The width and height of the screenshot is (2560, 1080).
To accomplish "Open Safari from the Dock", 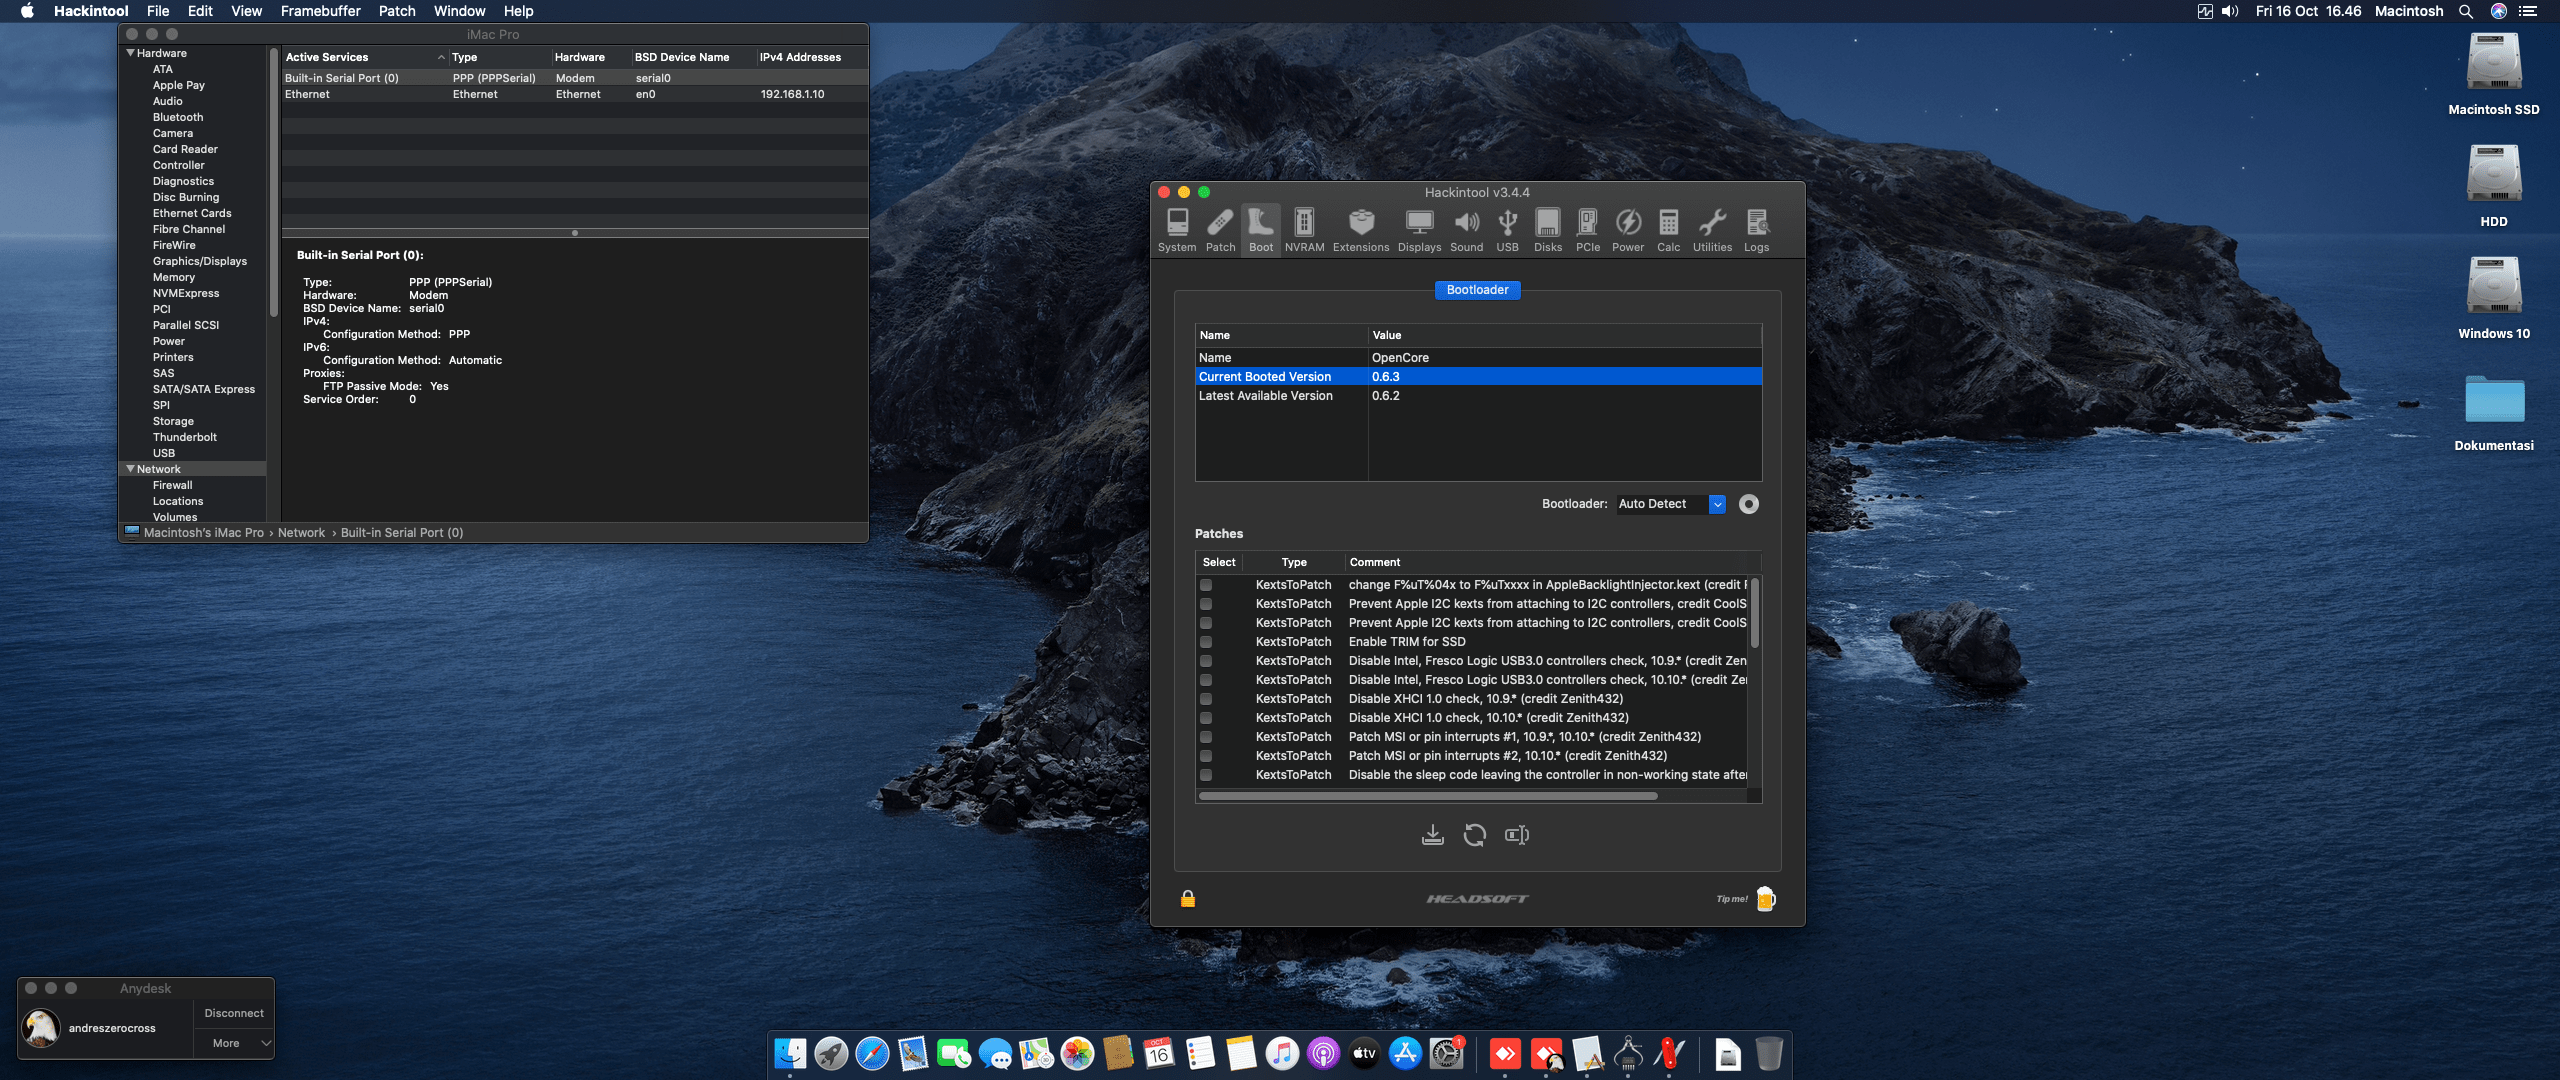I will 872,1053.
